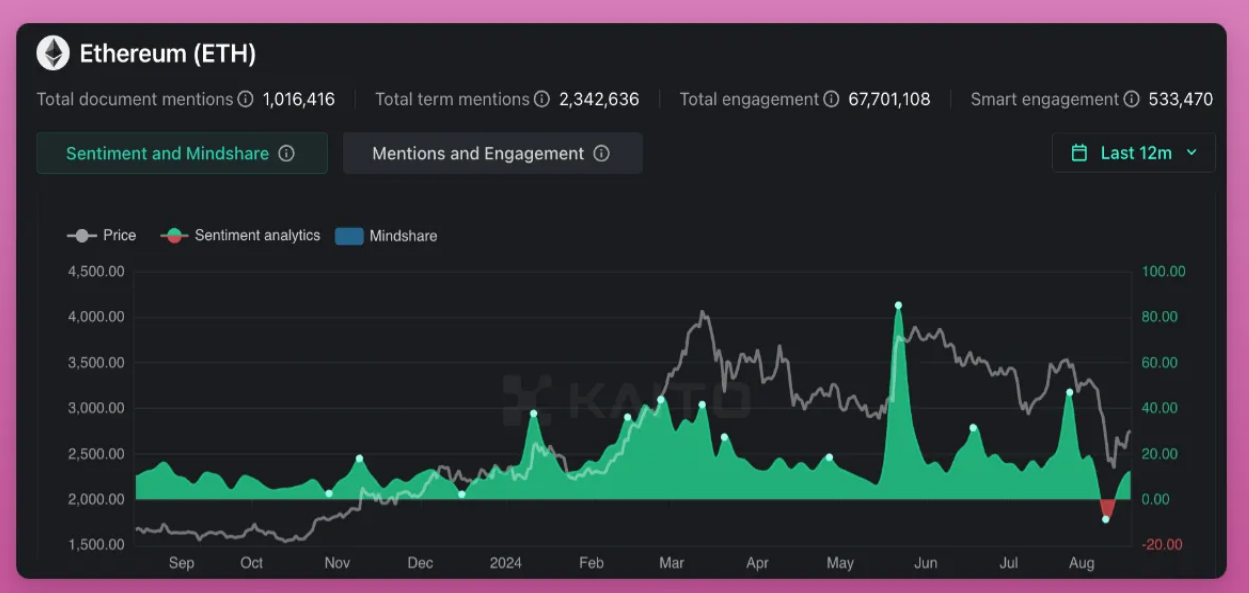The height and width of the screenshot is (593, 1249).
Task: Click the late-May sentiment peak marker near 85
Action: click(x=898, y=305)
